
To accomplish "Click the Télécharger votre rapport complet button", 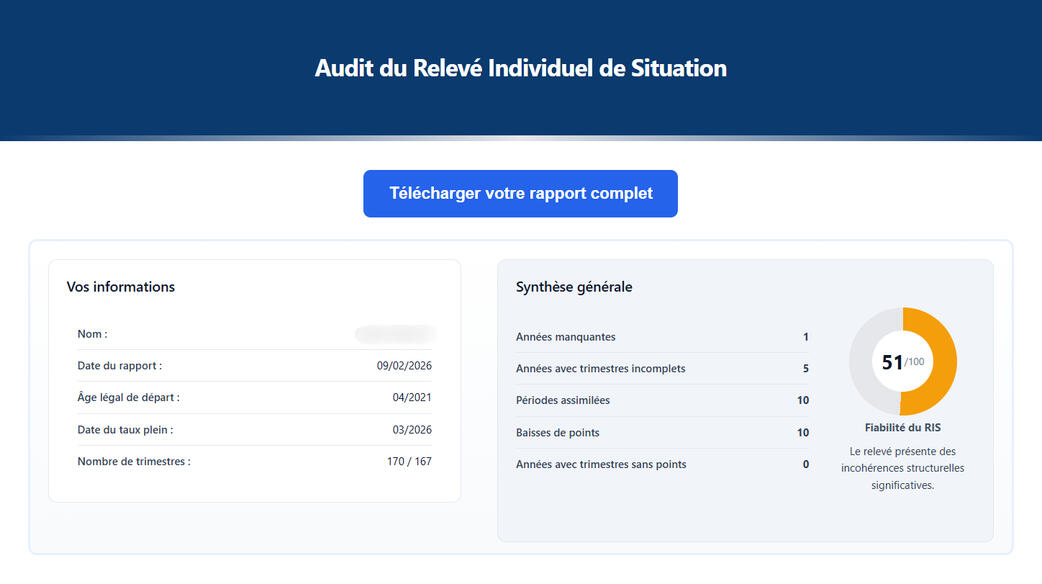I will pyautogui.click(x=520, y=194).
